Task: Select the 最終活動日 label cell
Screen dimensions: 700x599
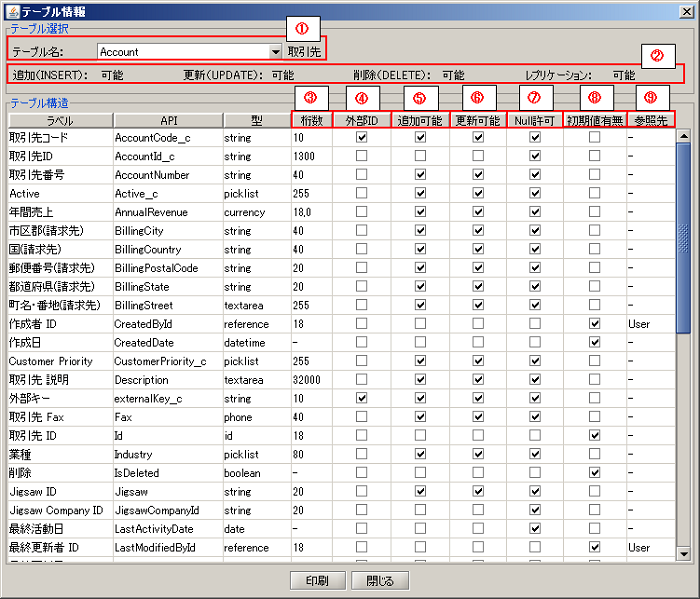Action: click(x=60, y=528)
